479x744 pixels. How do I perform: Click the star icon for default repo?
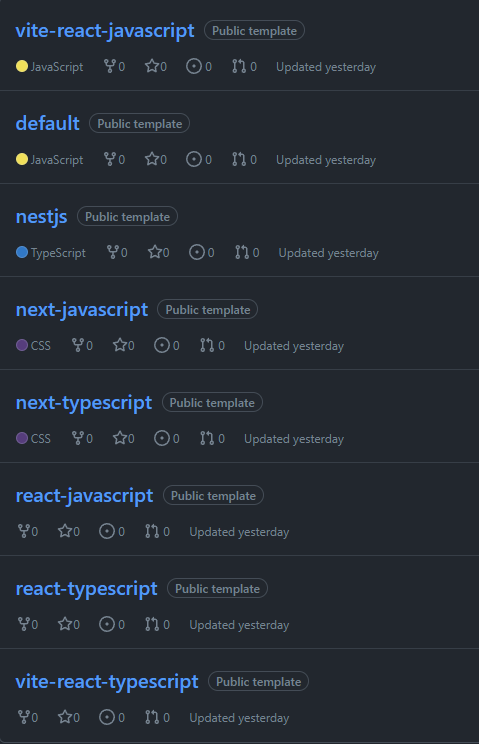(x=152, y=159)
